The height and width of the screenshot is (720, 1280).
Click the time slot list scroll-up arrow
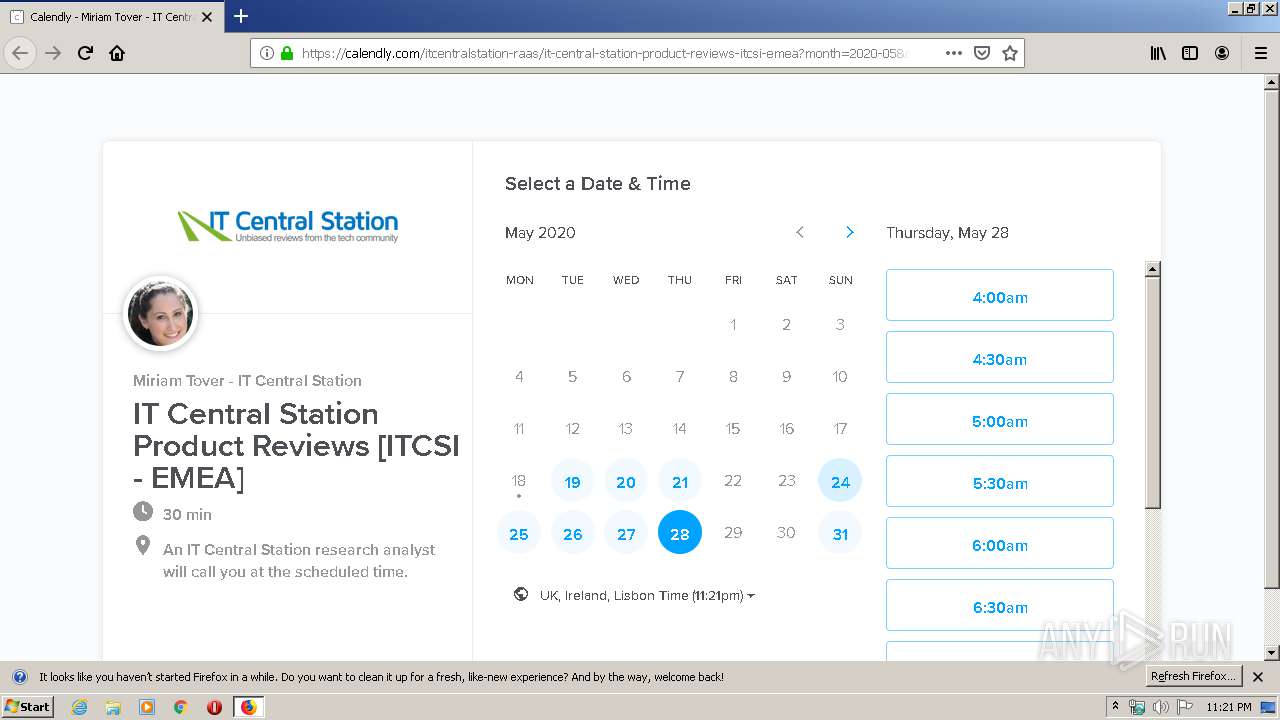[1153, 269]
